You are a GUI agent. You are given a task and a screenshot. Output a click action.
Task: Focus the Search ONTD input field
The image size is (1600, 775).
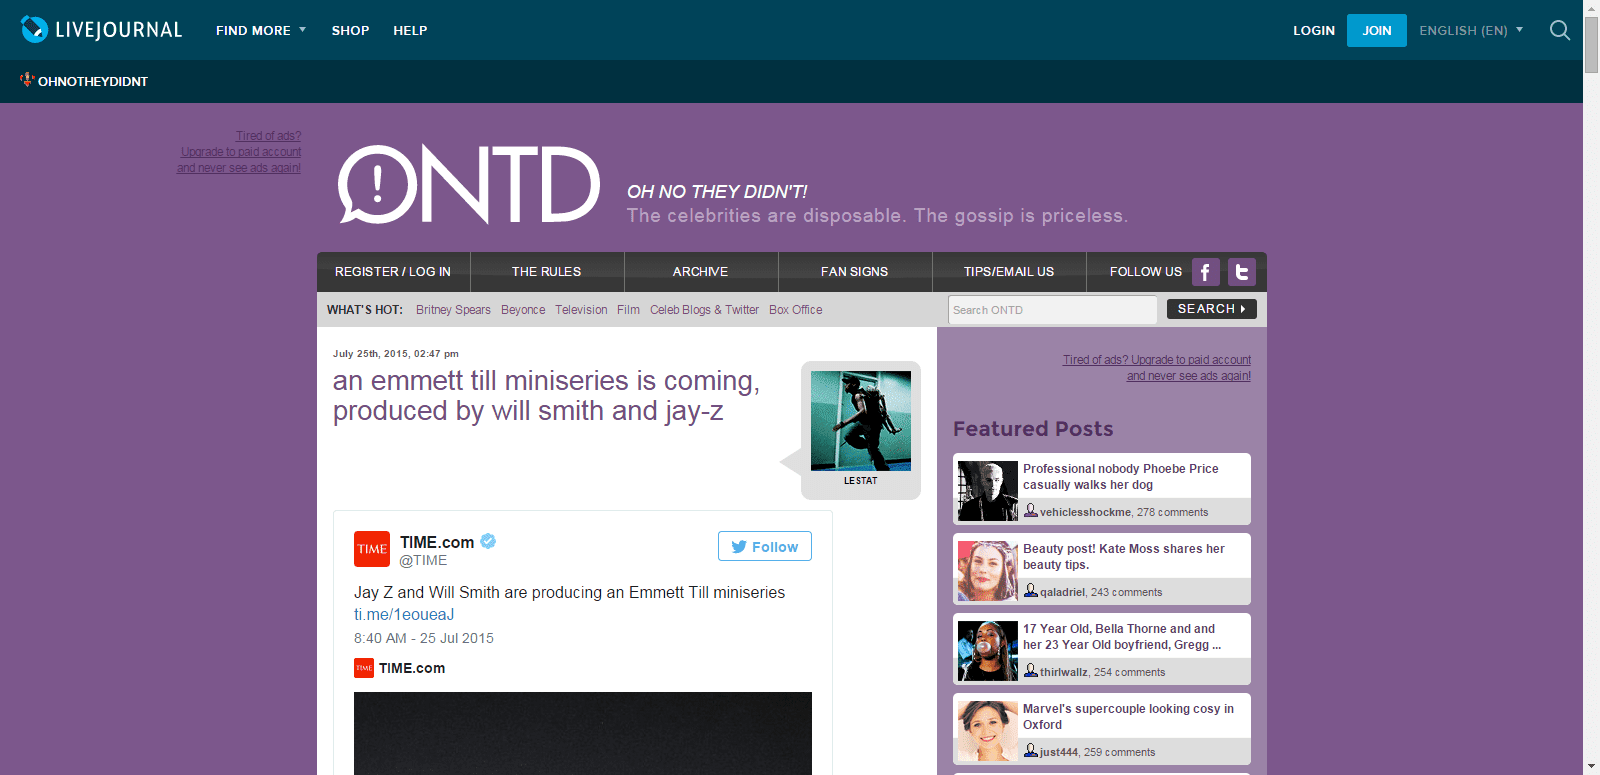(x=1052, y=310)
